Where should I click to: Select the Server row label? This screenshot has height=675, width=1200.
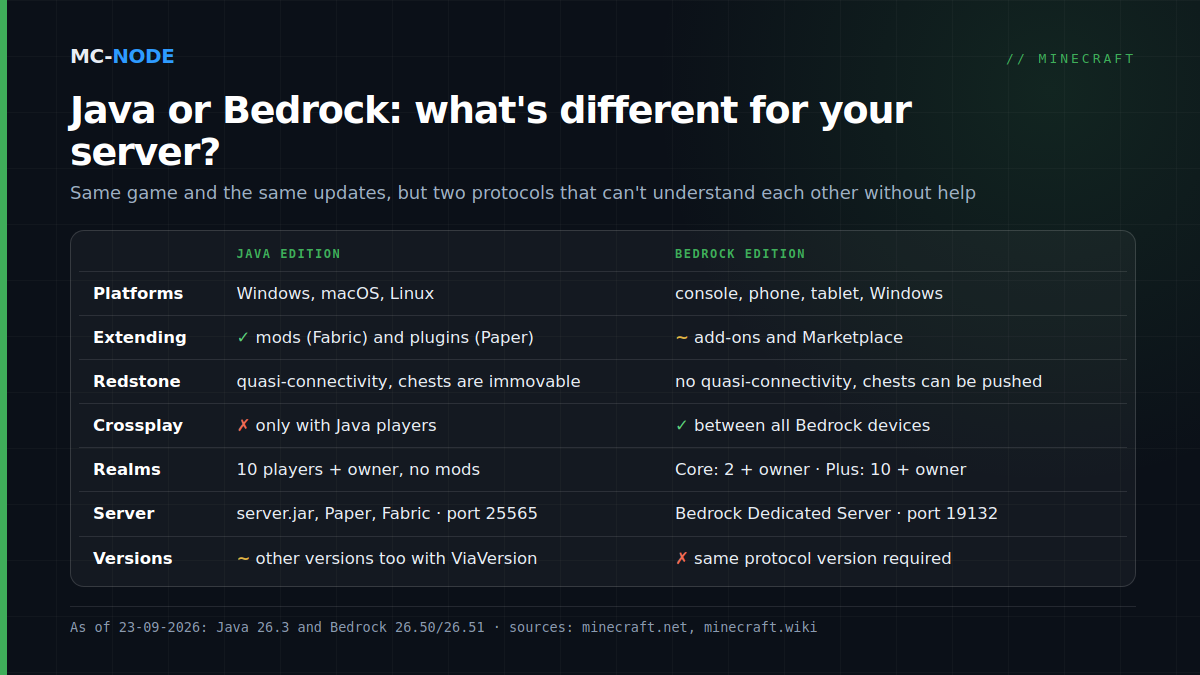click(124, 514)
